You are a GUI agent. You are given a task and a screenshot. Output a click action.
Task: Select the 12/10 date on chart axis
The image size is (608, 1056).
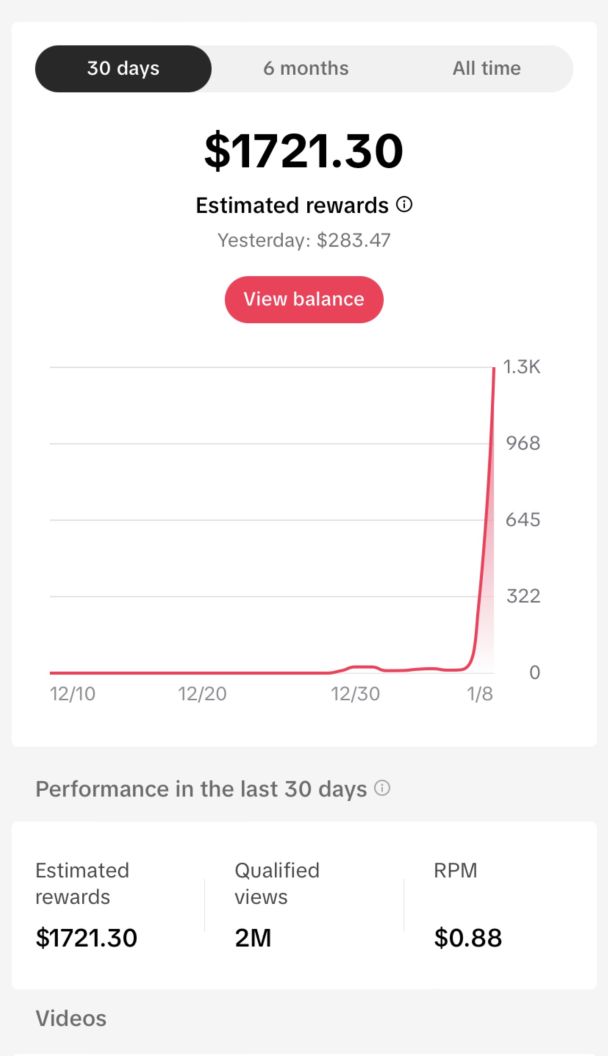tap(73, 694)
